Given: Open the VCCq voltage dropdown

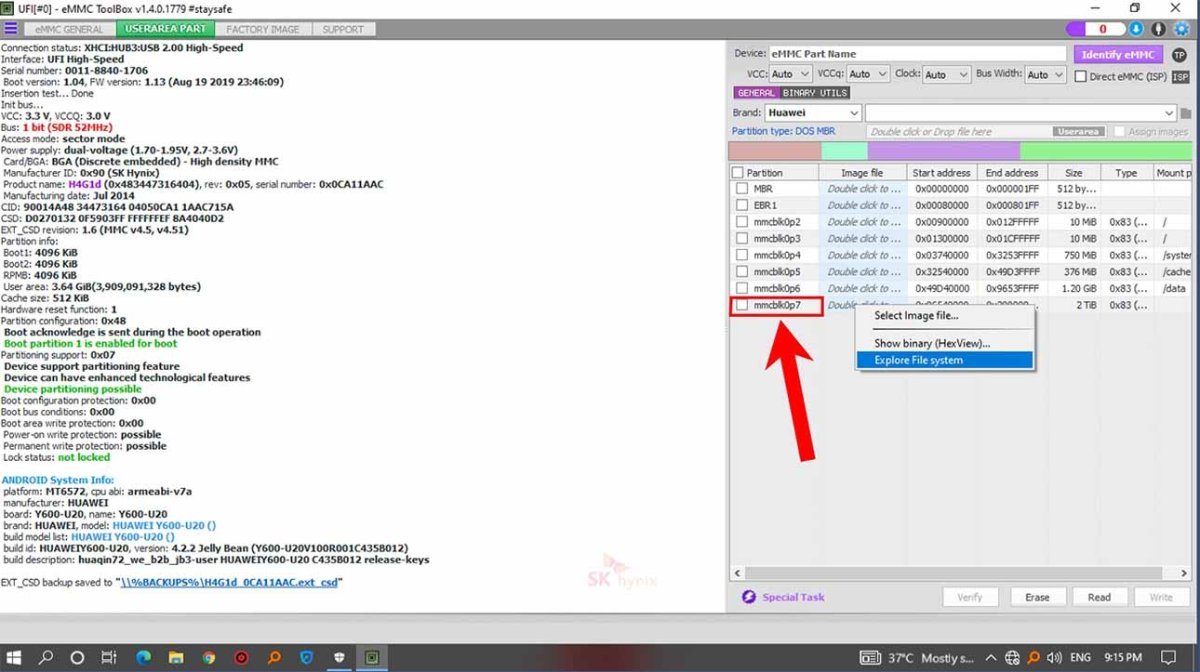Looking at the screenshot, I should click(x=868, y=74).
